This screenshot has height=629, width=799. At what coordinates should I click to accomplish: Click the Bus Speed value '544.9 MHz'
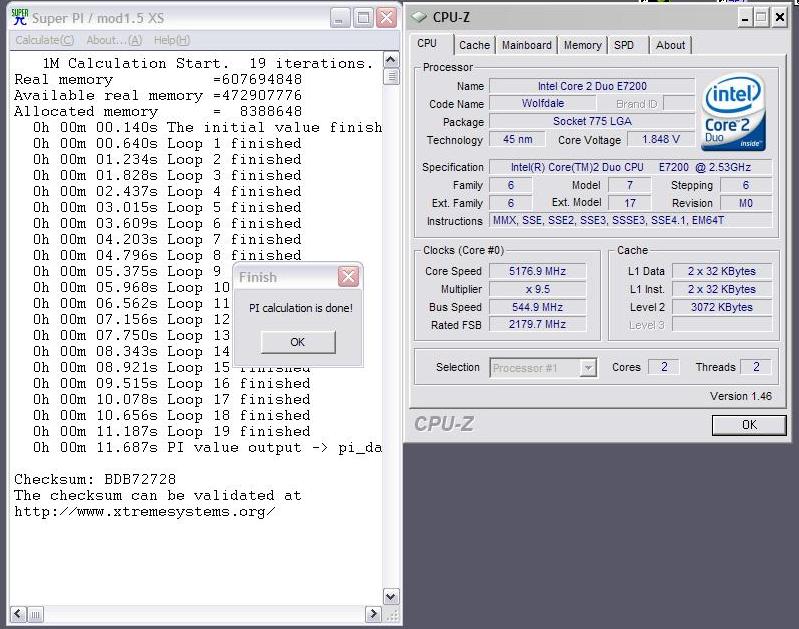[538, 307]
